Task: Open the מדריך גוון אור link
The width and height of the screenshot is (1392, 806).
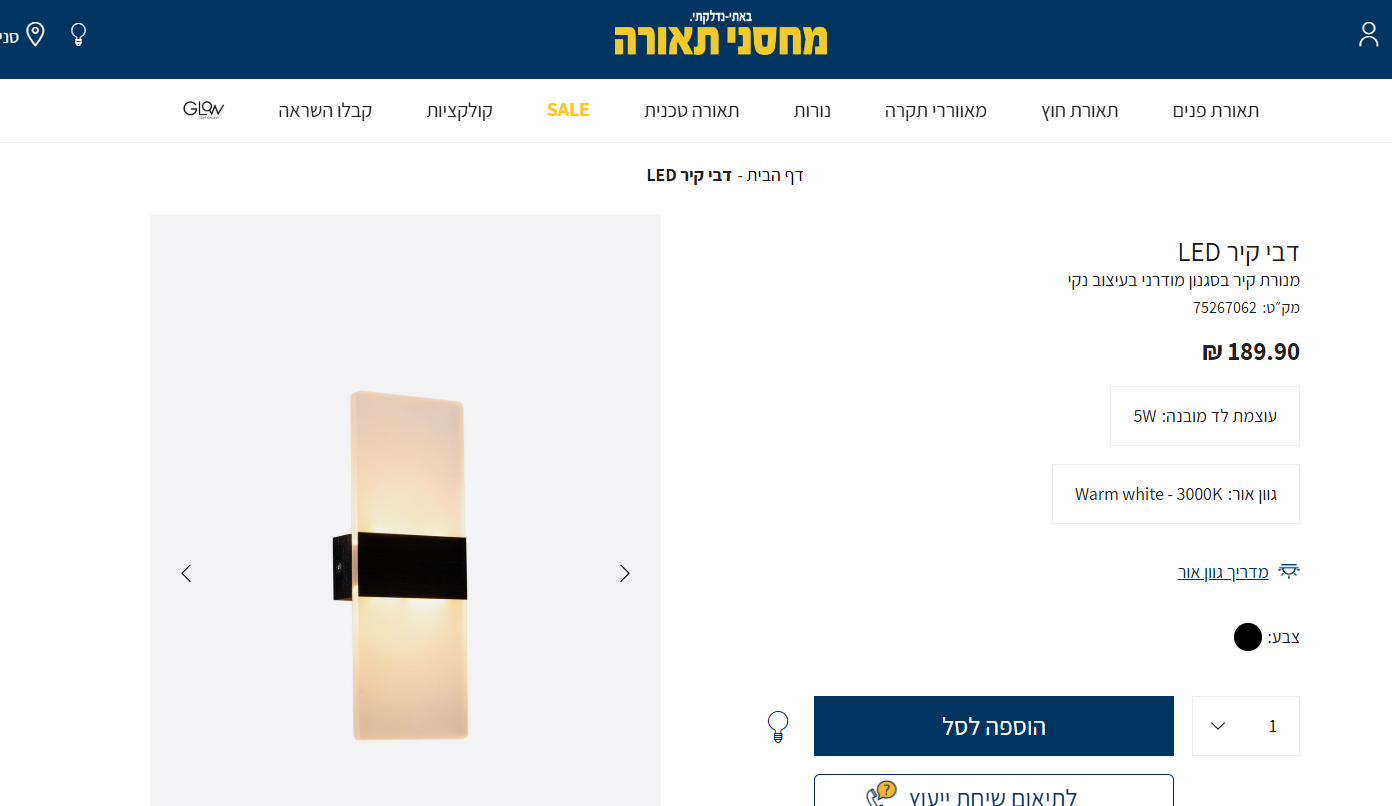Action: coord(1223,572)
